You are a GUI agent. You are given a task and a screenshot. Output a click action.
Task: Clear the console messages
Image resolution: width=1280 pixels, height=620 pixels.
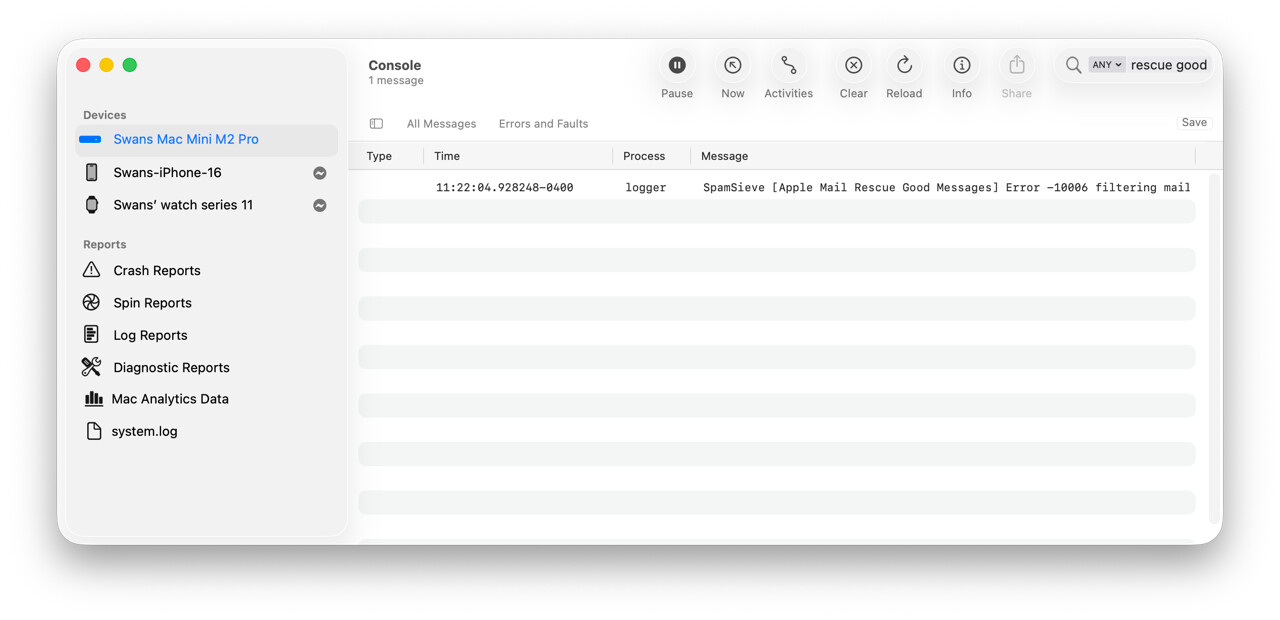click(x=853, y=66)
